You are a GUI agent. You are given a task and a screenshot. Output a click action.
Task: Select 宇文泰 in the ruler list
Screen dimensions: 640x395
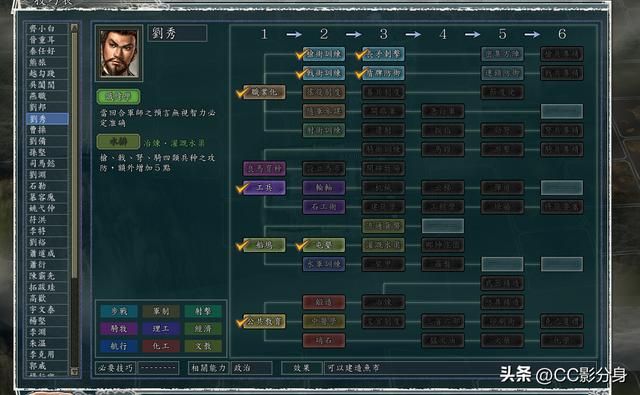[47, 310]
